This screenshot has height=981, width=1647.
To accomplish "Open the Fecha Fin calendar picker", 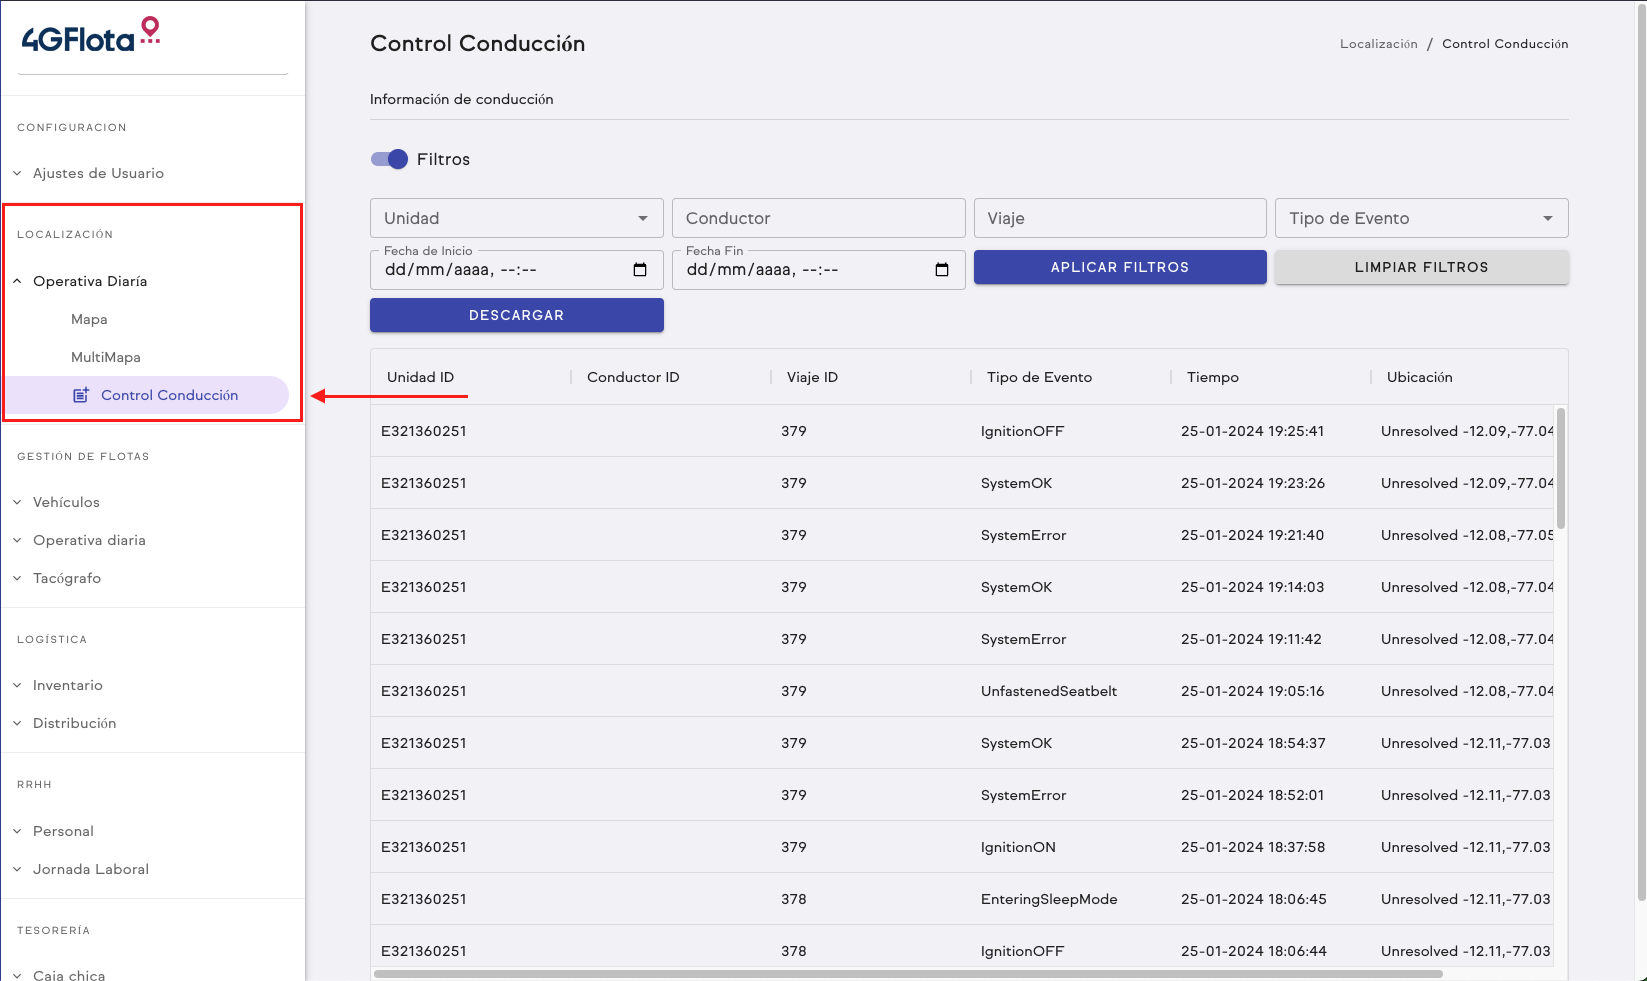I will 941,270.
